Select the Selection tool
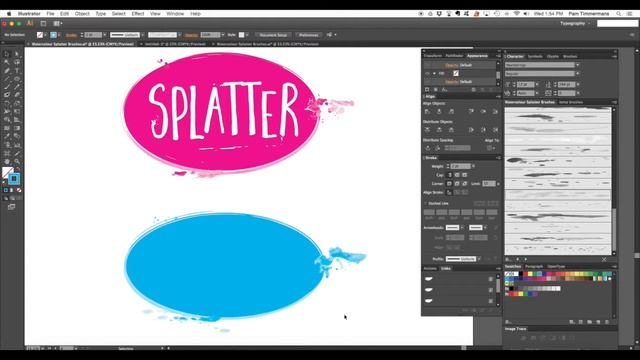 click(7, 54)
